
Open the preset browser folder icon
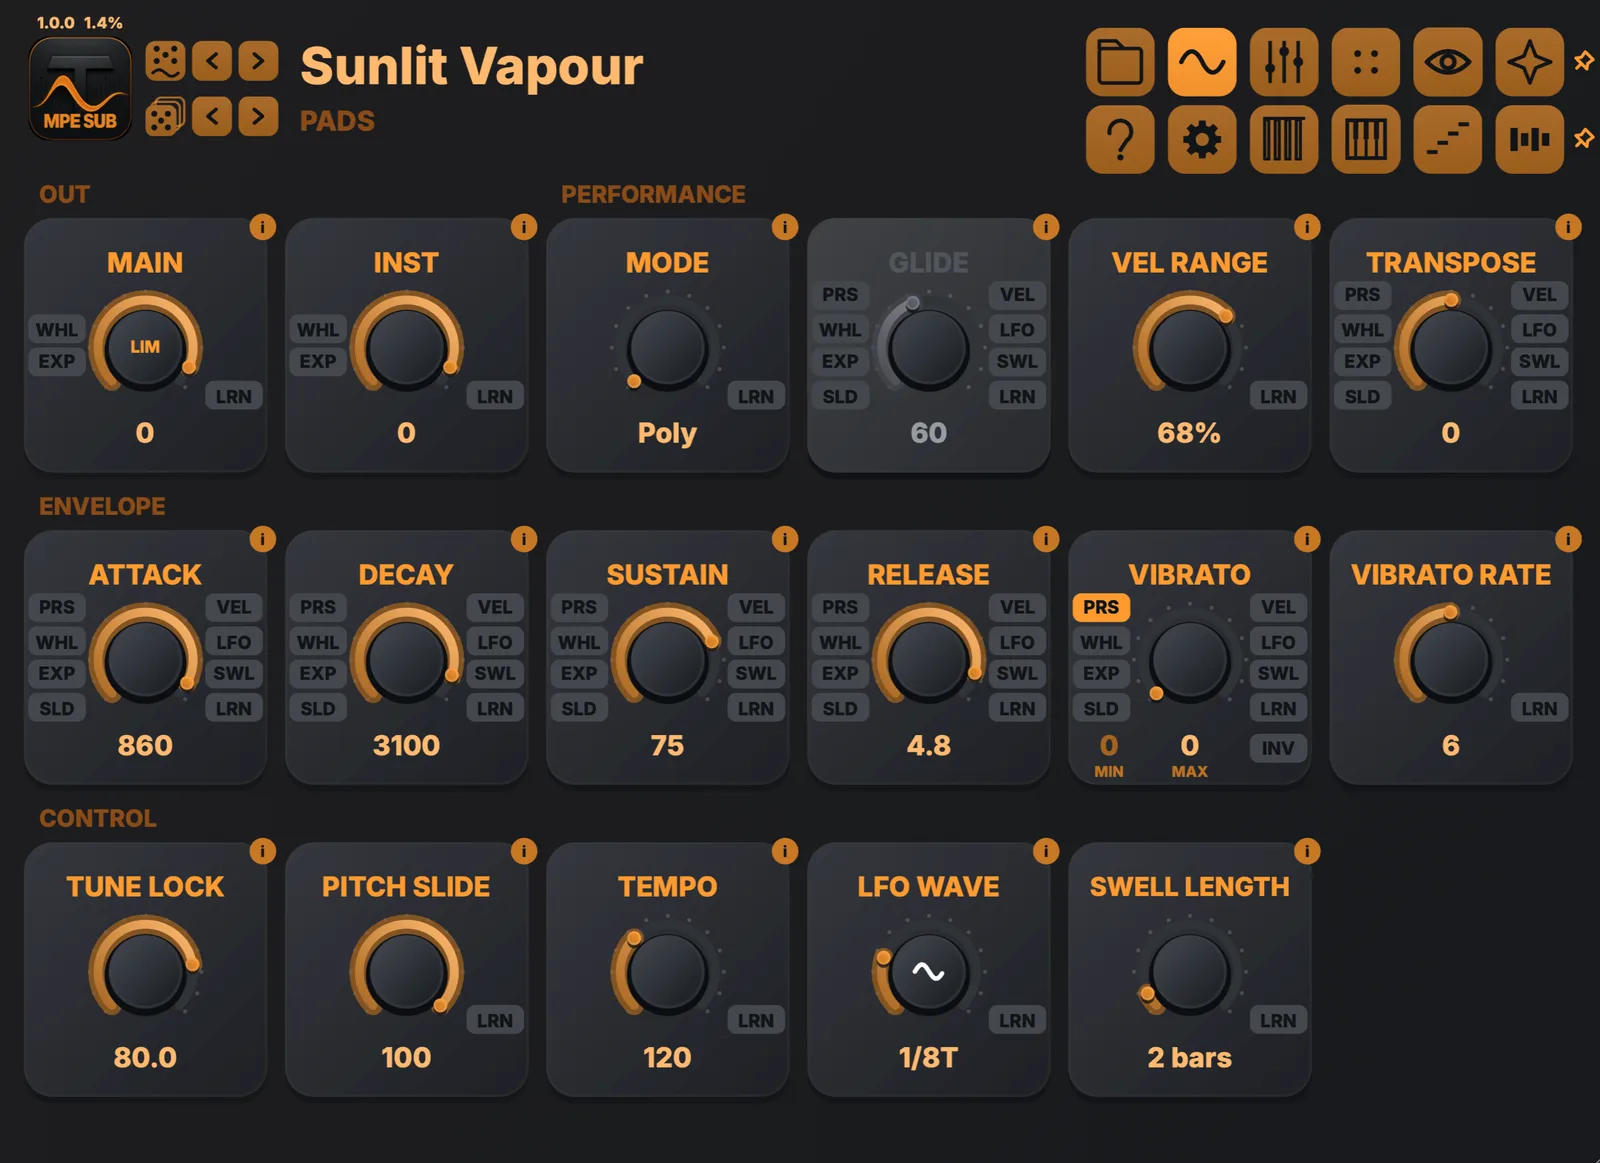(1120, 62)
